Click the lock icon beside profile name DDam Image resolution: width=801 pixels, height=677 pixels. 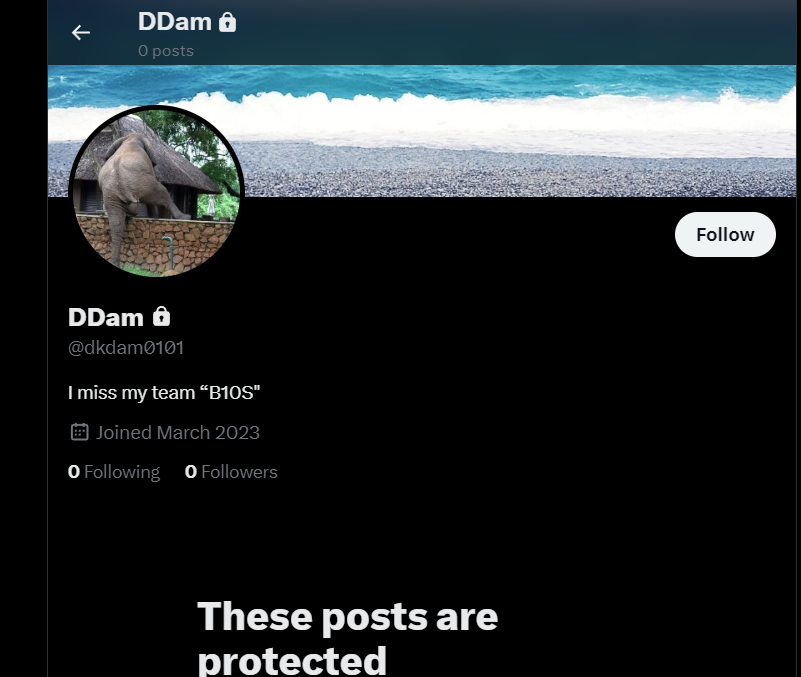click(x=161, y=317)
